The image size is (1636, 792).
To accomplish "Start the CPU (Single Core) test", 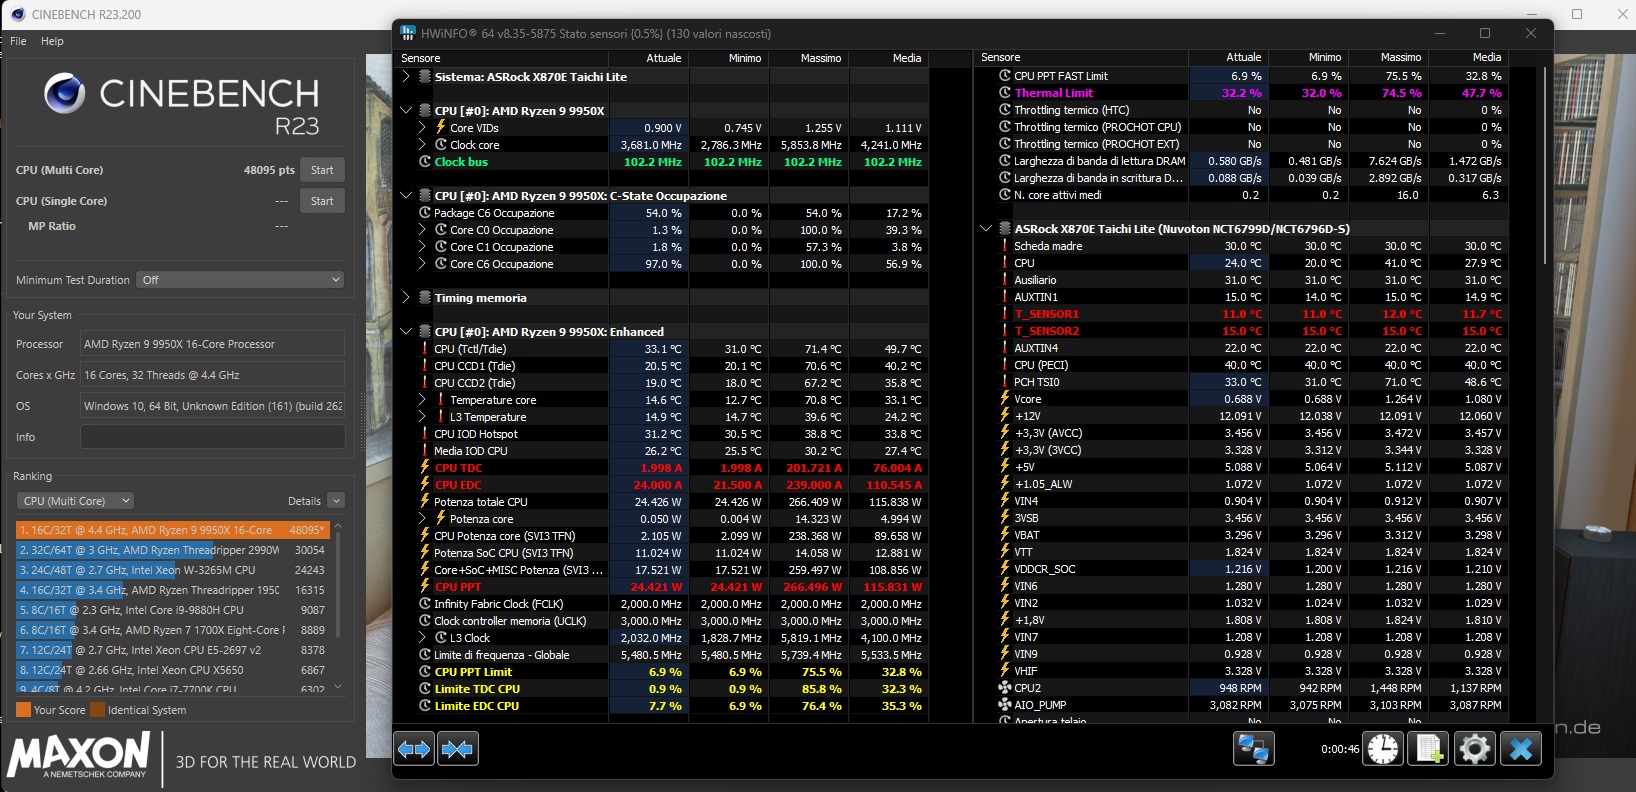I will tap(322, 201).
